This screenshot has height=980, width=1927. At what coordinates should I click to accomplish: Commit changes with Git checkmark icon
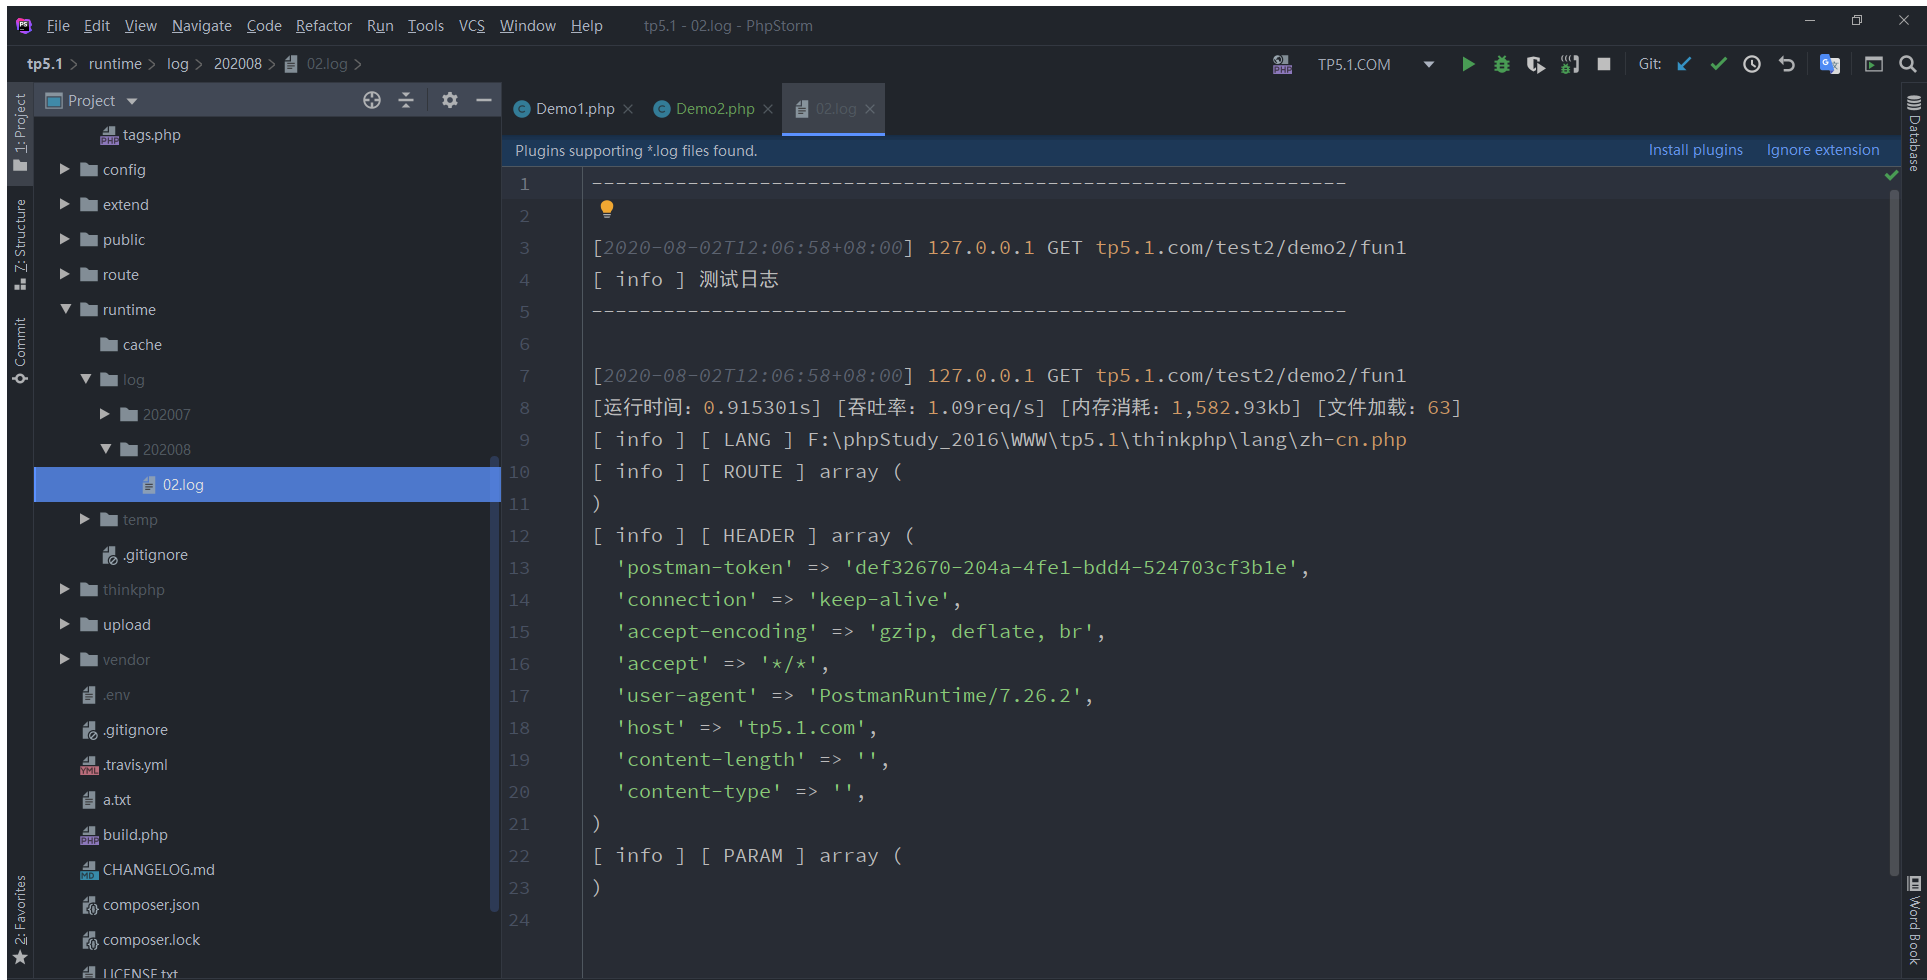tap(1718, 64)
